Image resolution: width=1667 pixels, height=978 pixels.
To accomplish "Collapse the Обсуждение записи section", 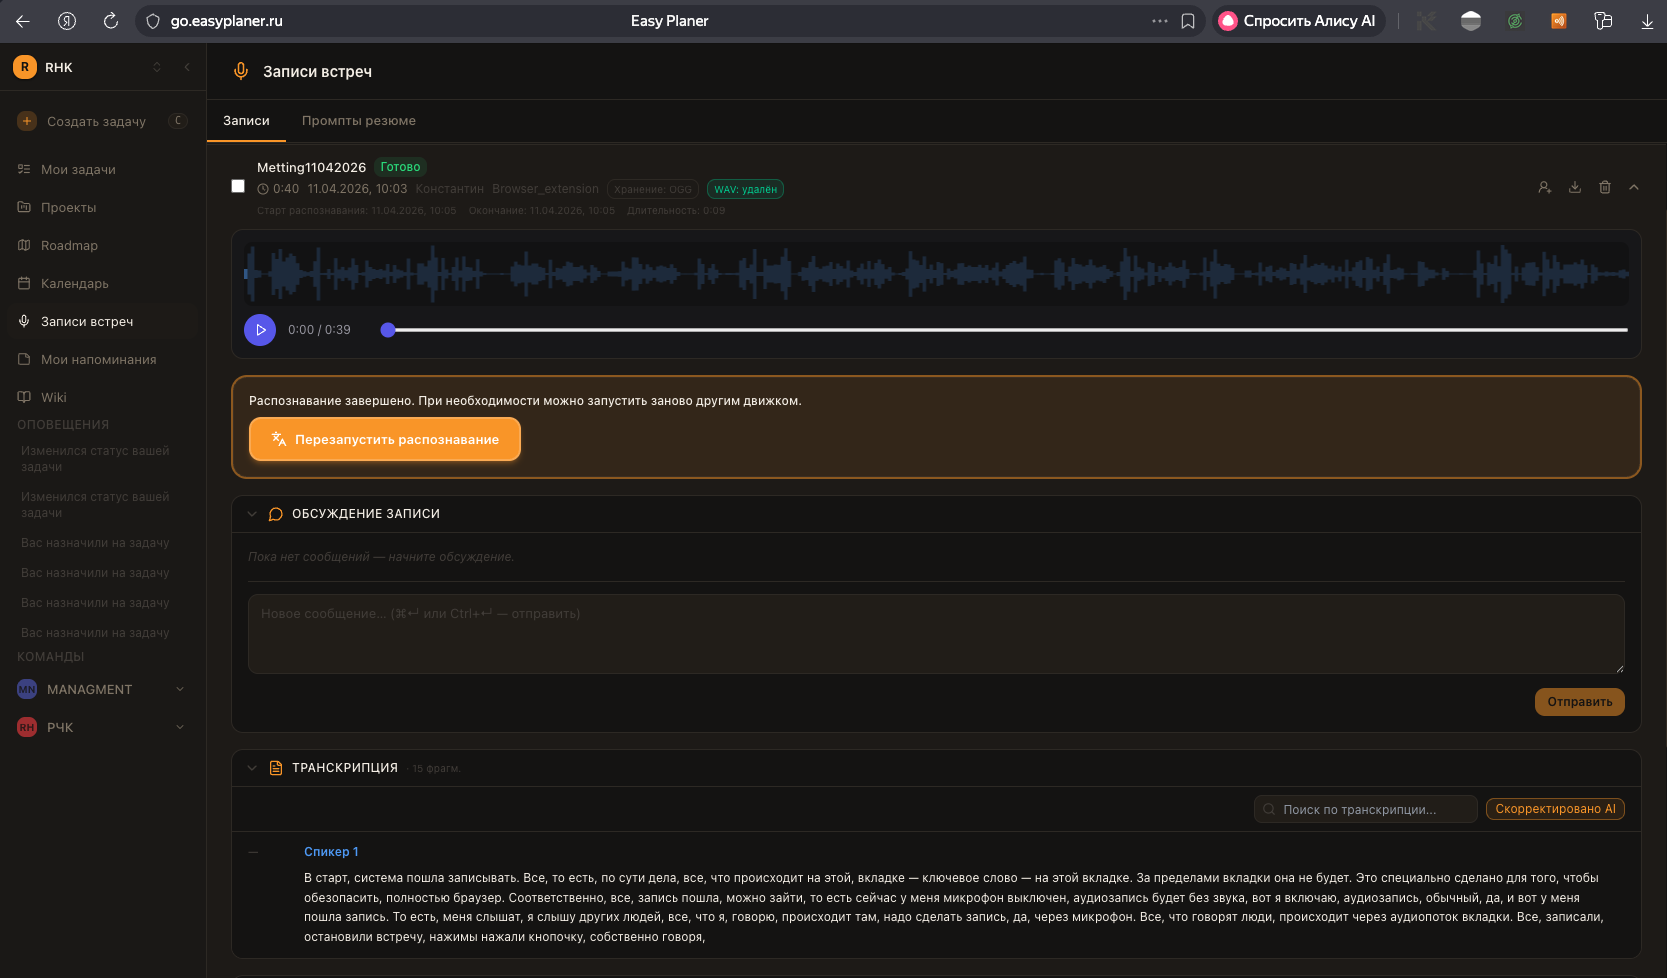I will (x=252, y=514).
